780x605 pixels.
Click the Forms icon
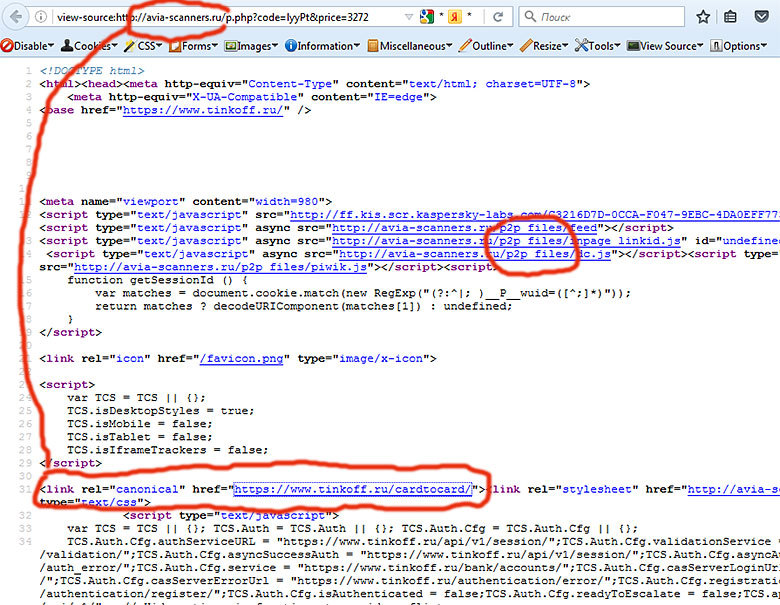[175, 46]
